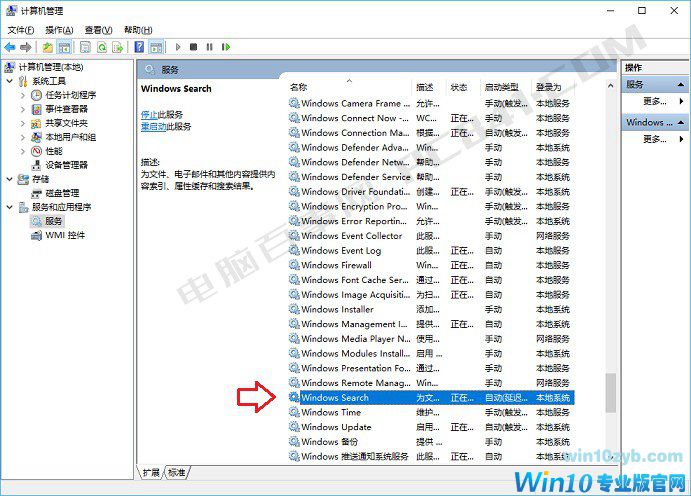691x496 pixels.
Task: Select 本地用户和组 in the tree
Action: pos(71,137)
